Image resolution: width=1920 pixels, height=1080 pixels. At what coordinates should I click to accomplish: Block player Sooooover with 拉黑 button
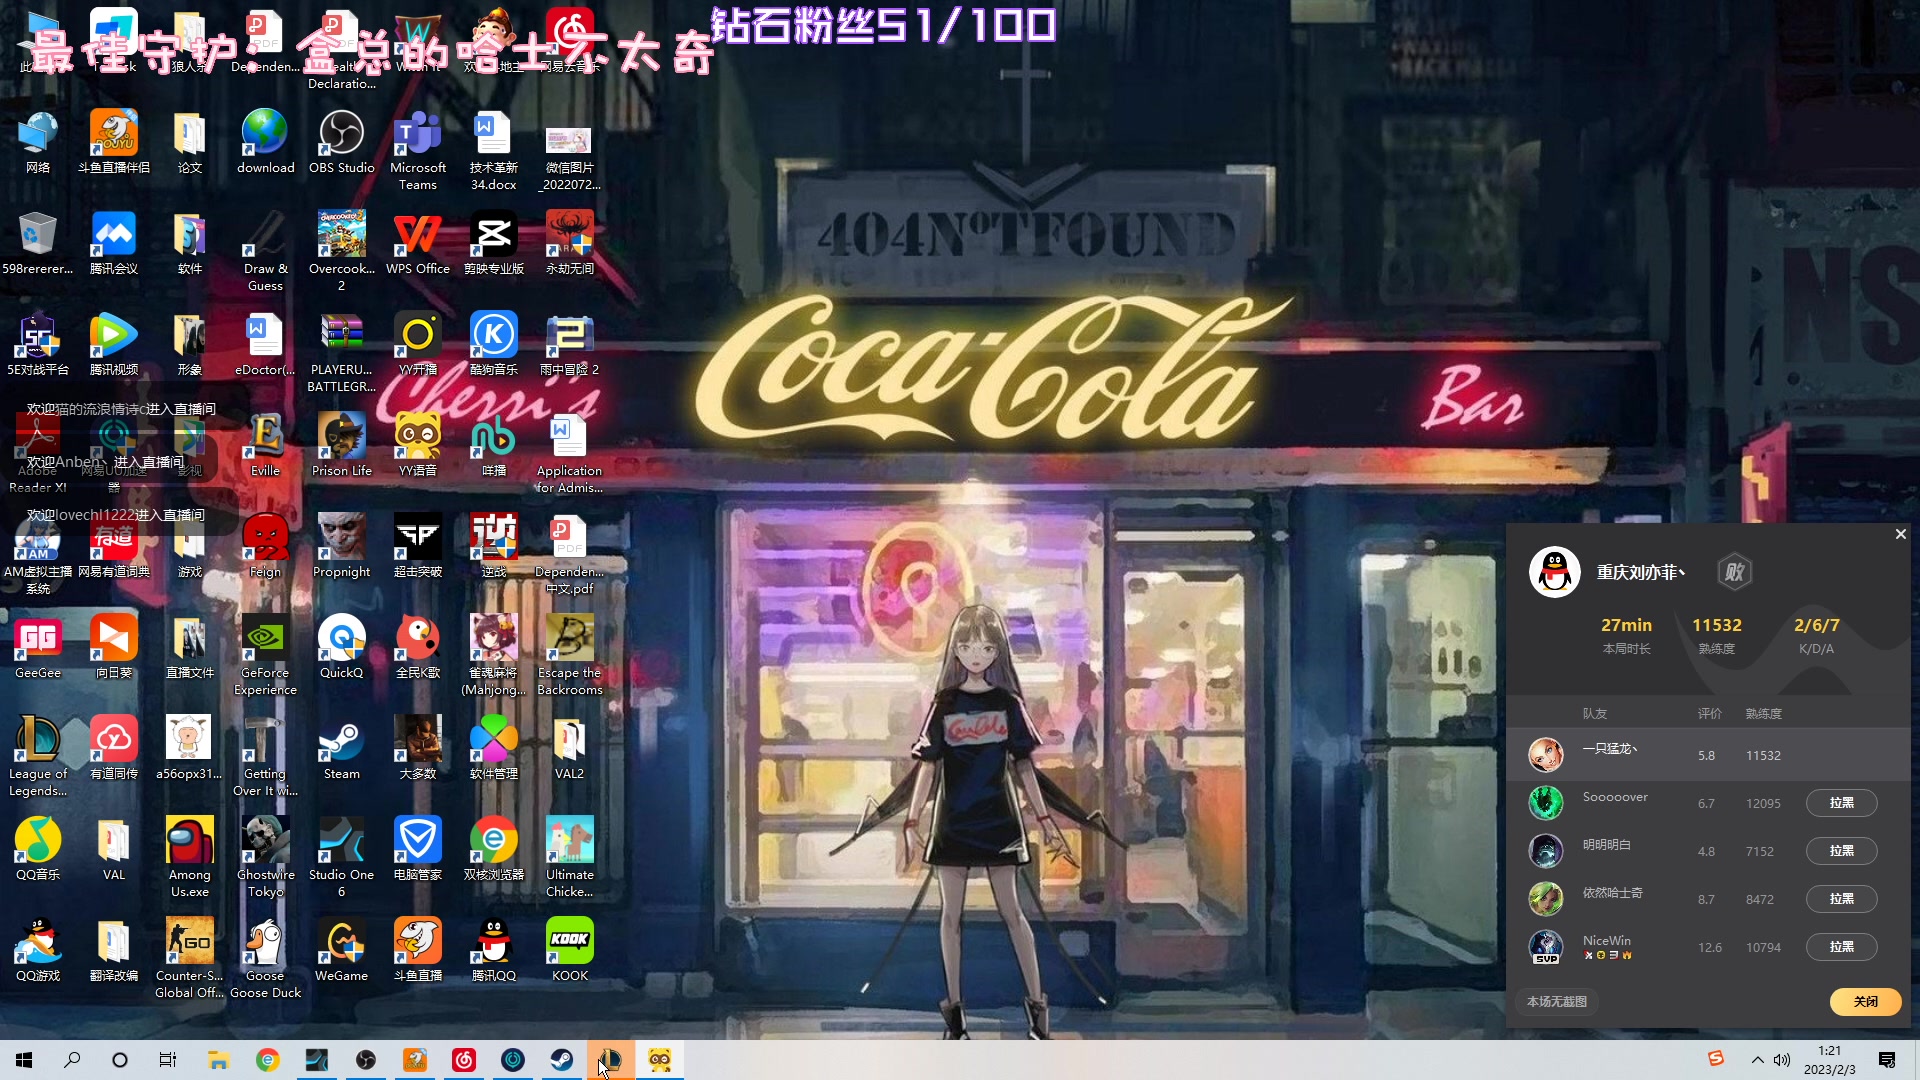click(1841, 803)
